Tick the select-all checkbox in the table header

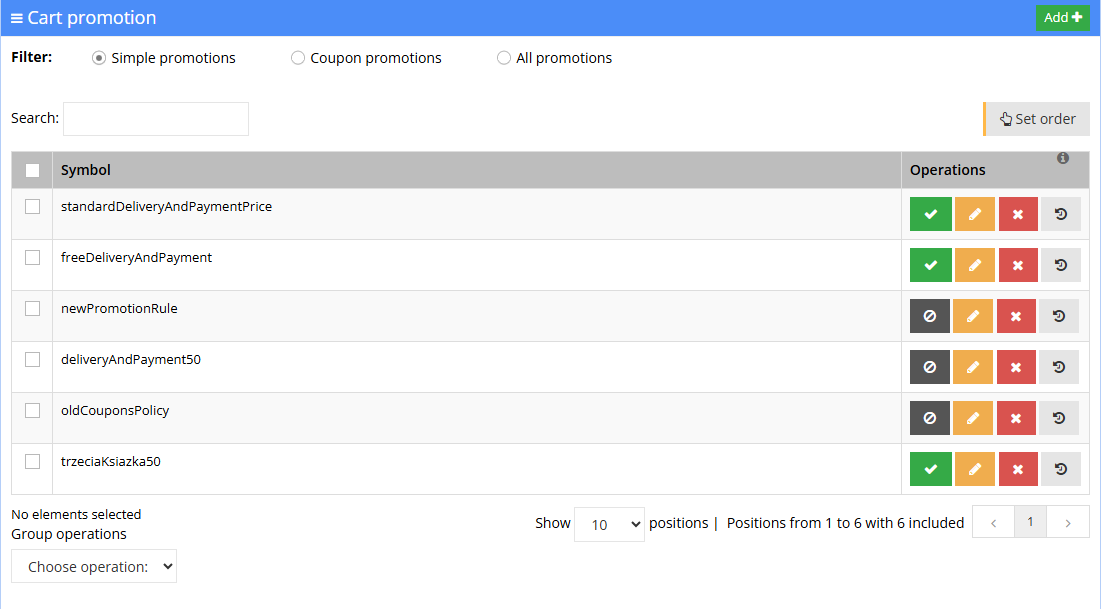pyautogui.click(x=32, y=170)
